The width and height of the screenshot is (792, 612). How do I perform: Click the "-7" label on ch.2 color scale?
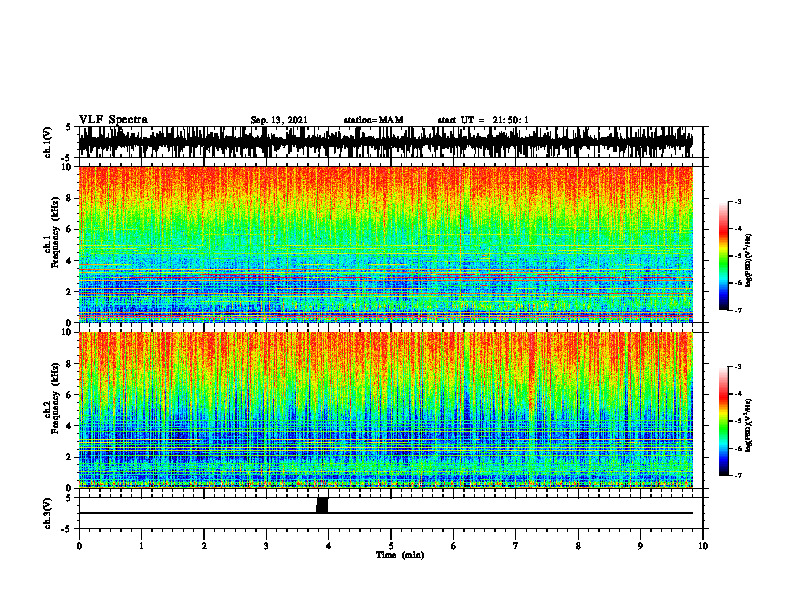click(x=738, y=475)
